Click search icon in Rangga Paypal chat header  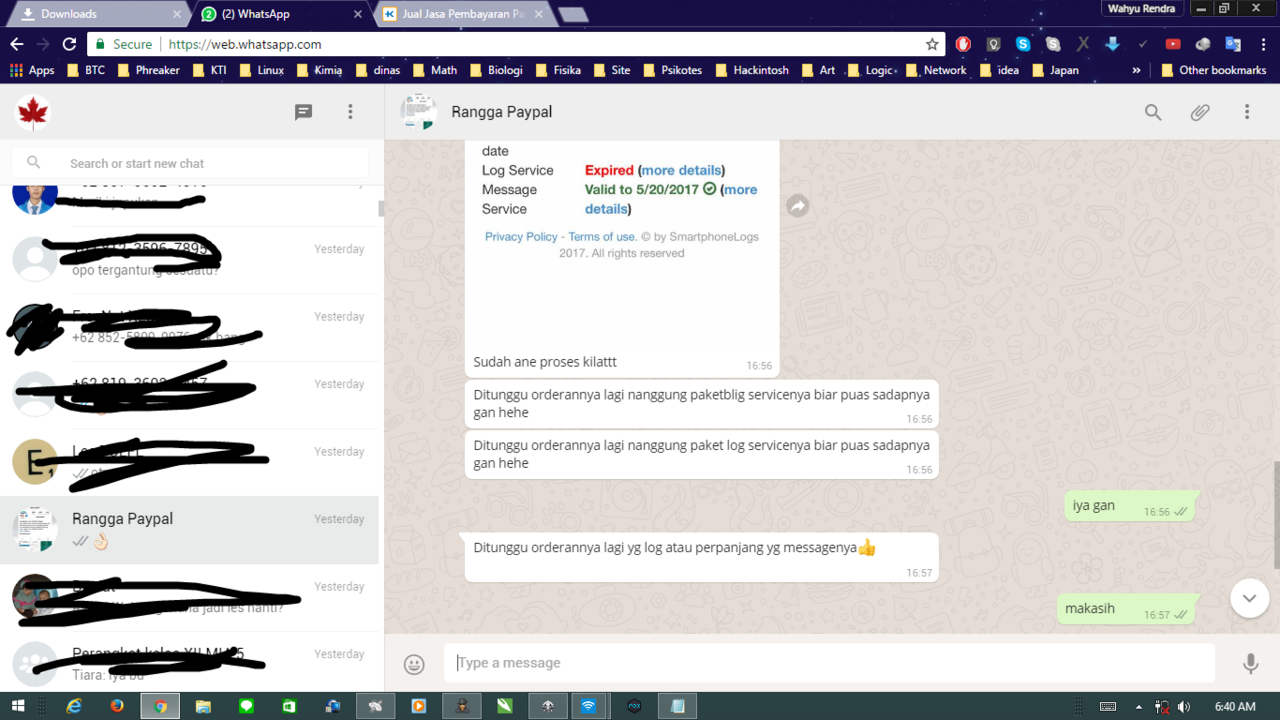pyautogui.click(x=1153, y=112)
